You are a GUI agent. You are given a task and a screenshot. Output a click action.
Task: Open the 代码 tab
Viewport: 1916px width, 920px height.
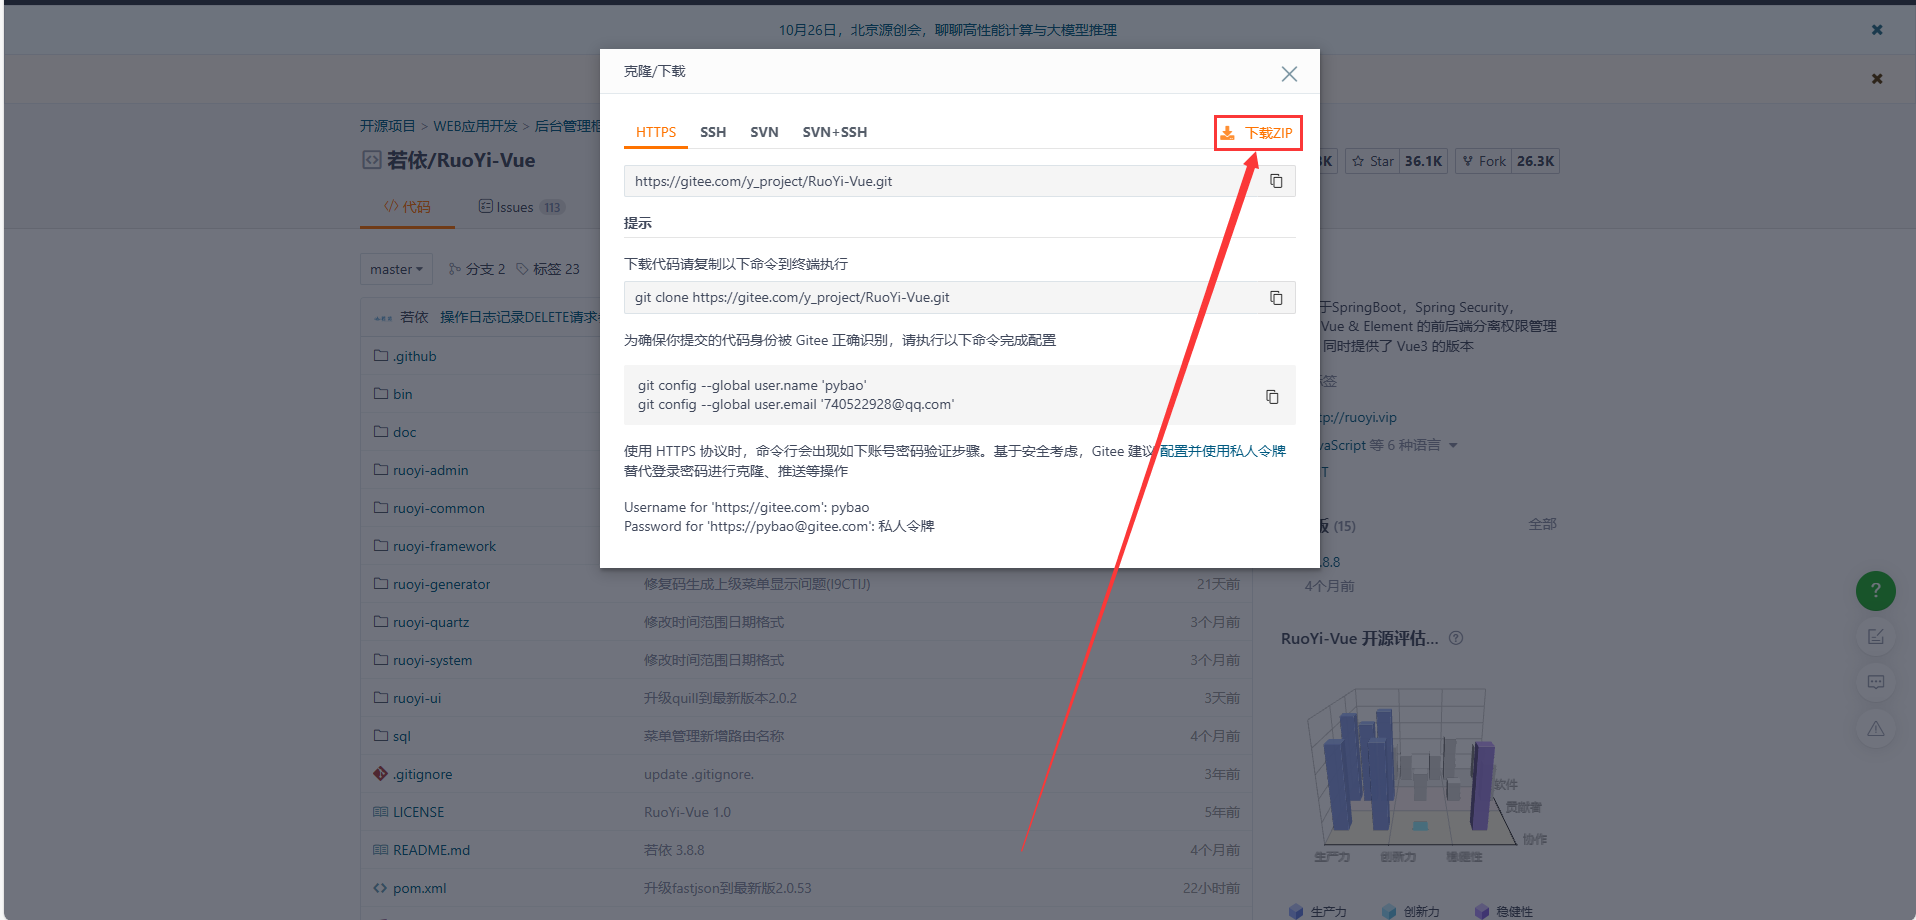(x=407, y=207)
